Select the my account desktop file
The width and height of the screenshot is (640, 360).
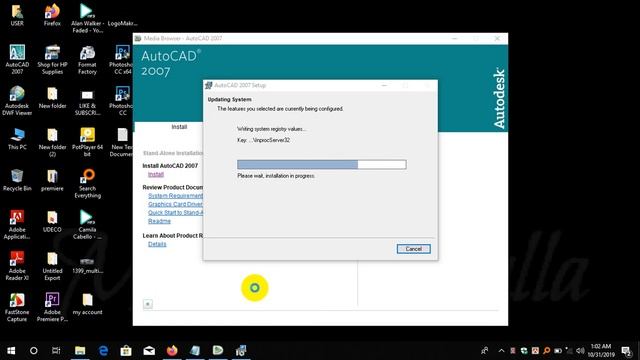point(87,304)
